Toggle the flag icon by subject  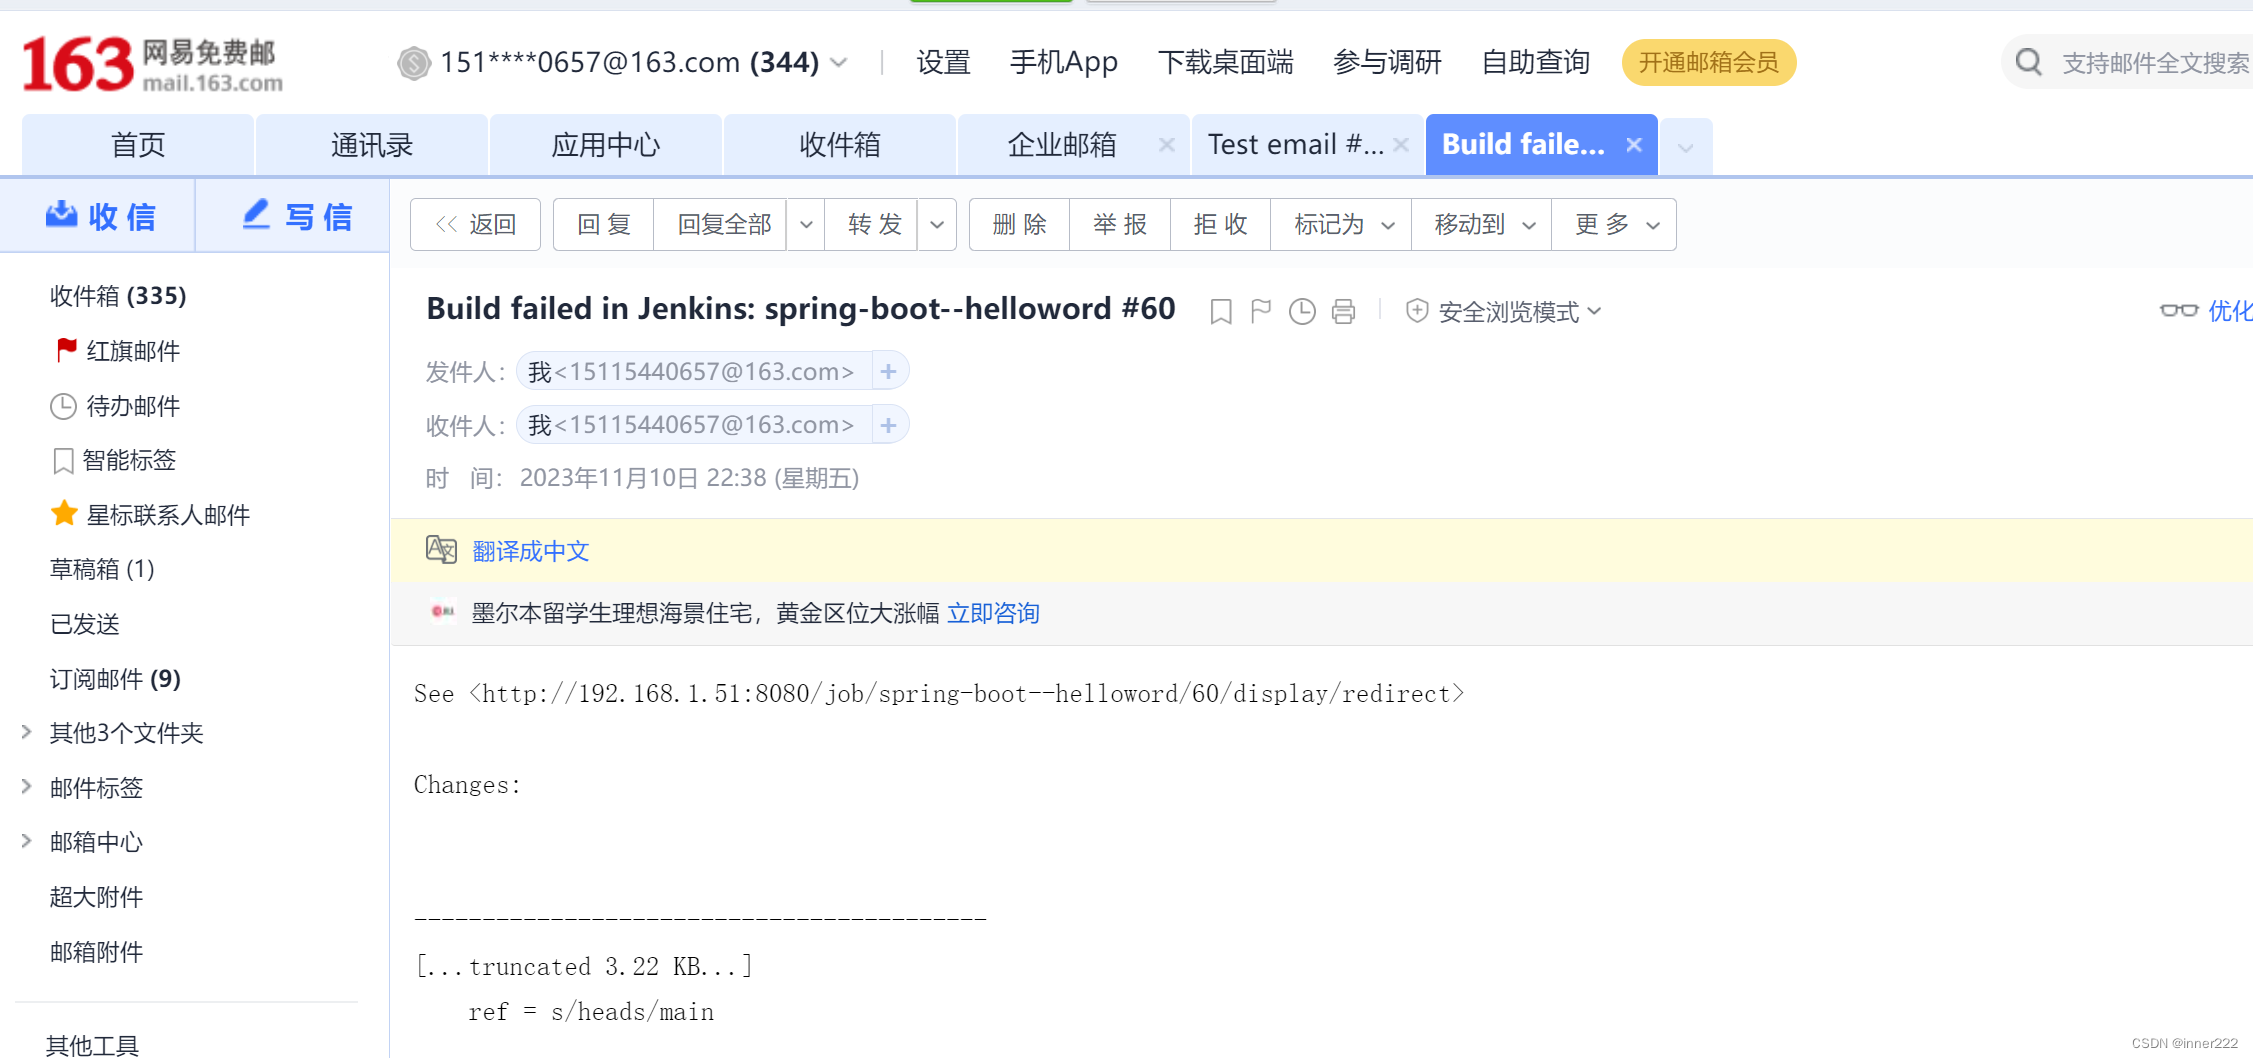point(1261,312)
